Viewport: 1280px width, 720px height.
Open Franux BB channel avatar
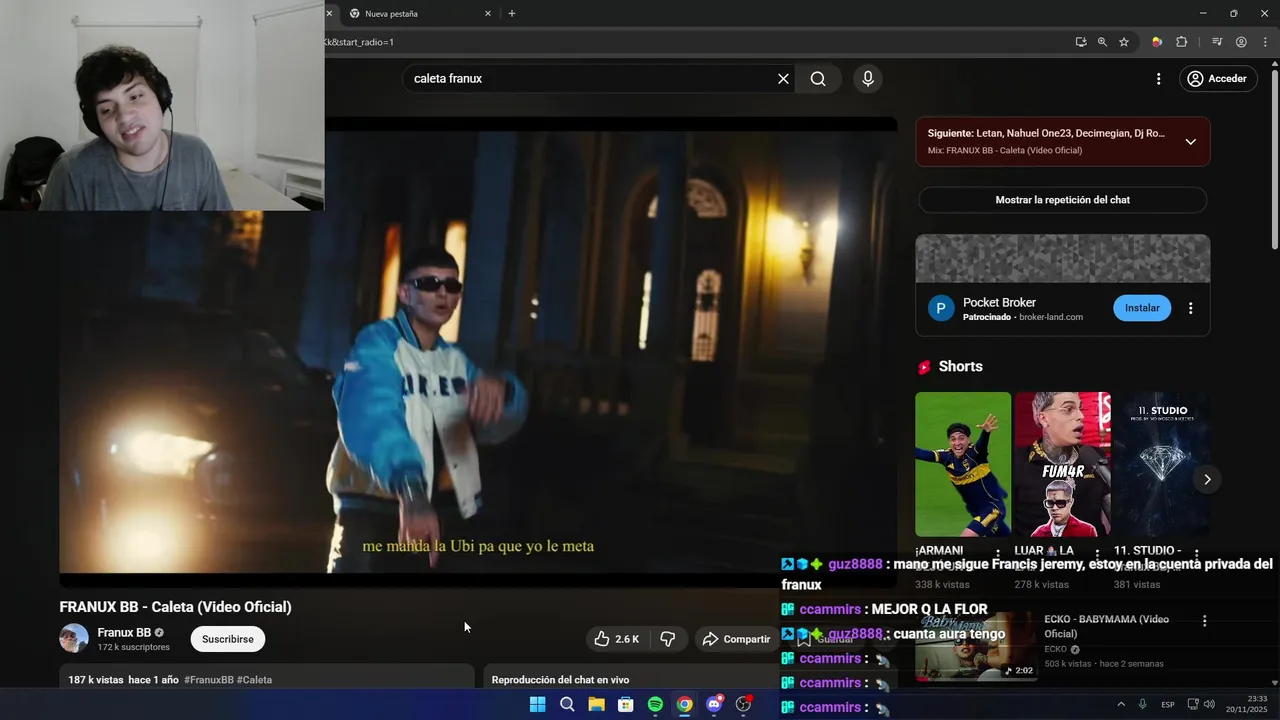coord(74,638)
